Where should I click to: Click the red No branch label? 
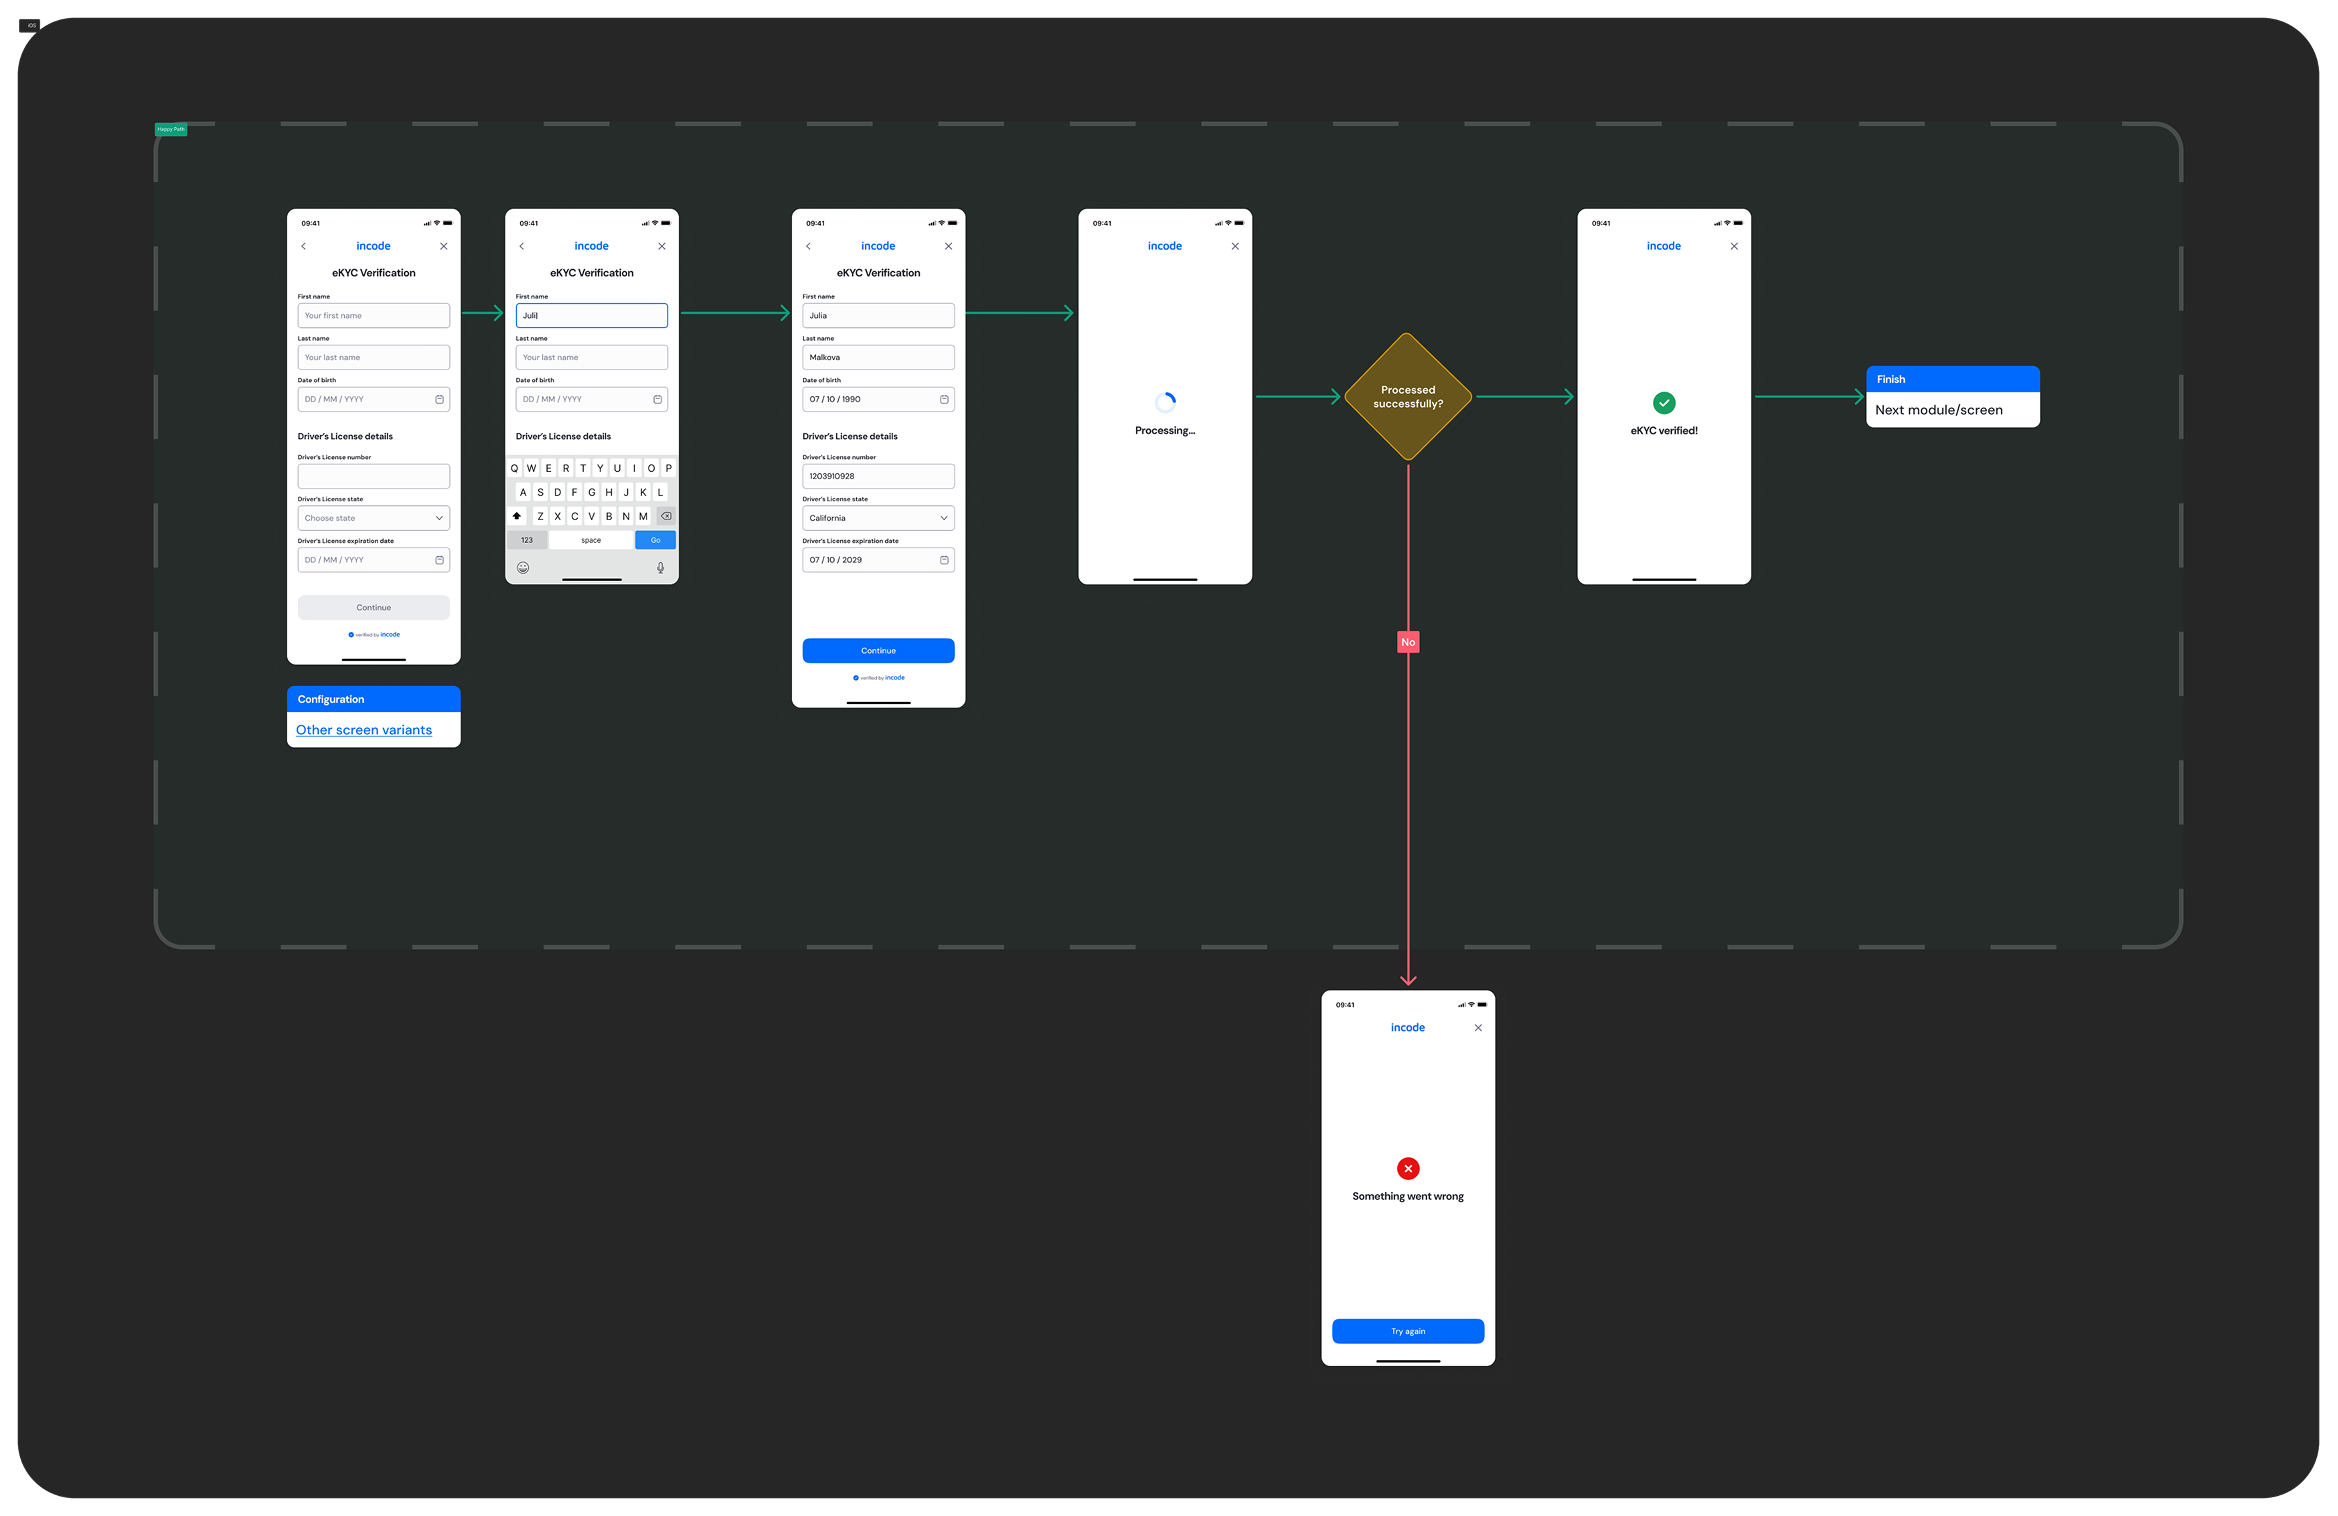1408,642
